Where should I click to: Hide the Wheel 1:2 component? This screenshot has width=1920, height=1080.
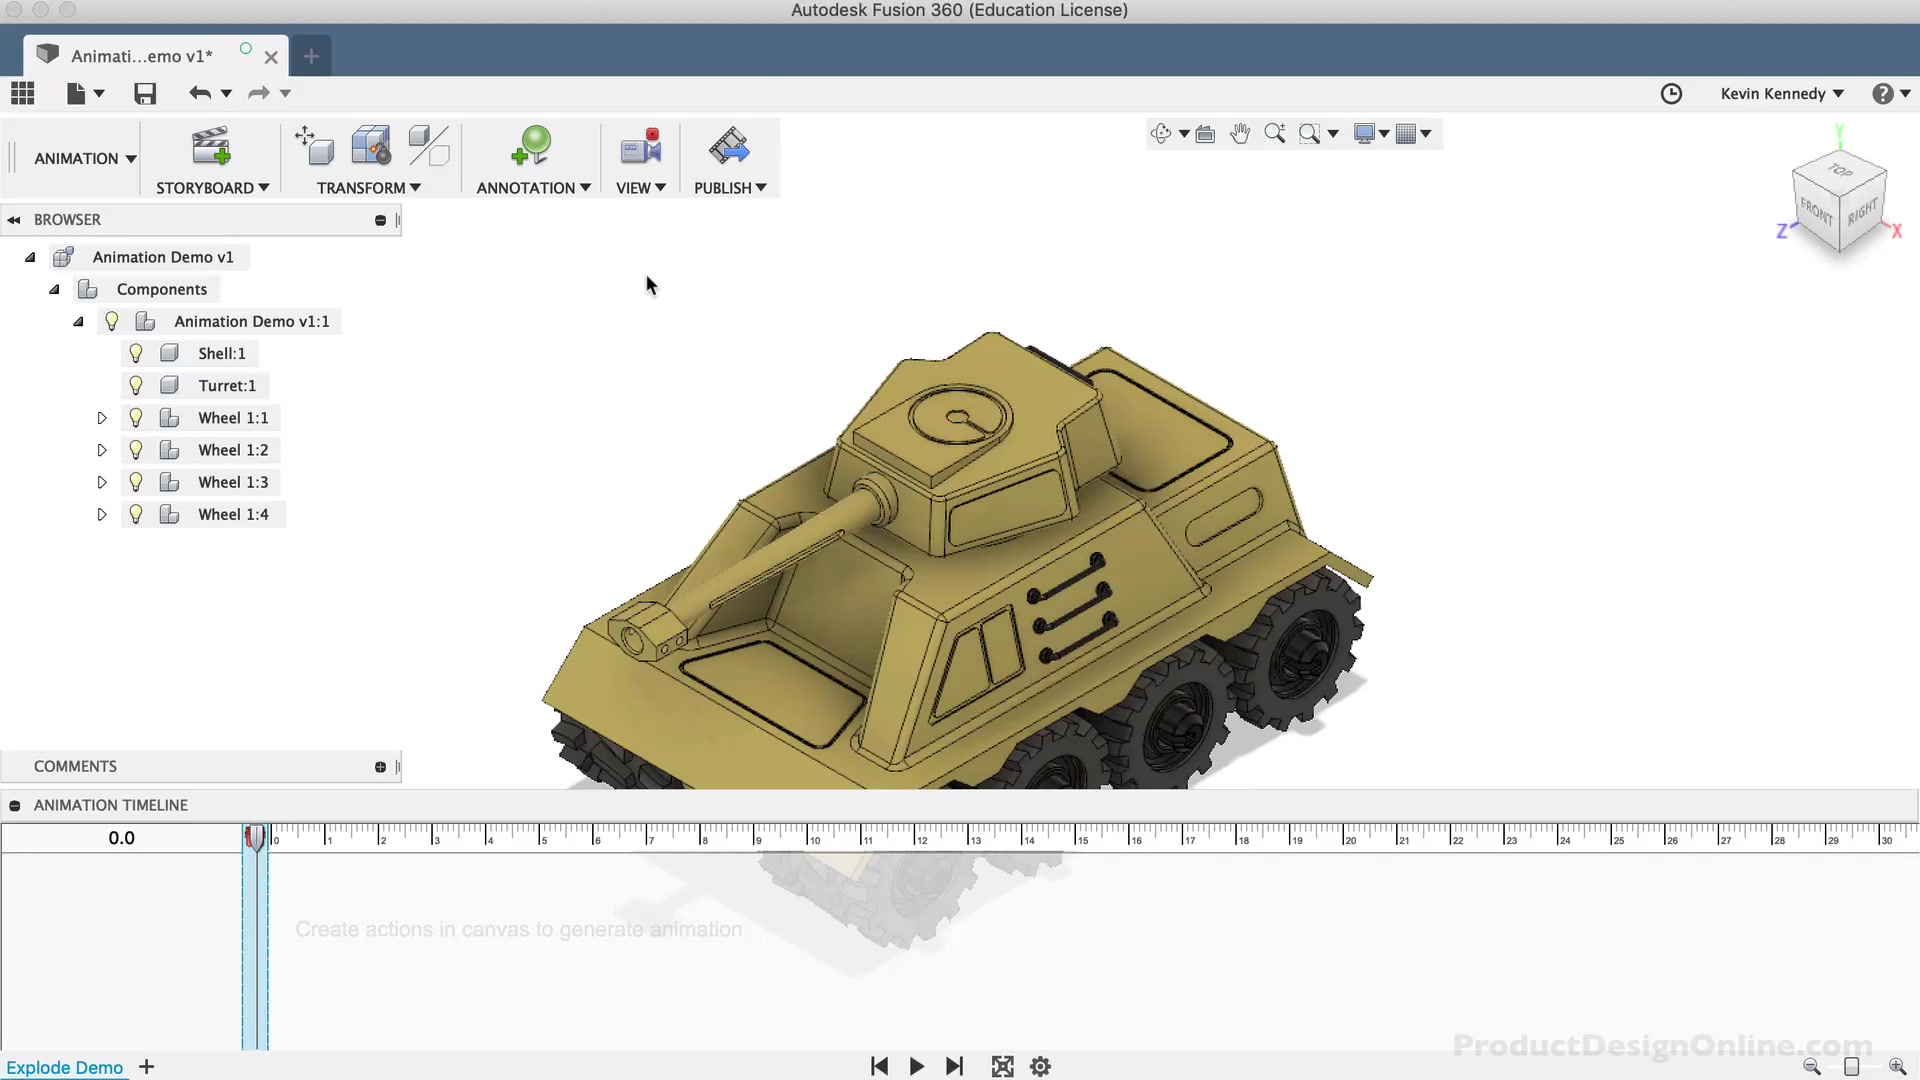pyautogui.click(x=136, y=450)
